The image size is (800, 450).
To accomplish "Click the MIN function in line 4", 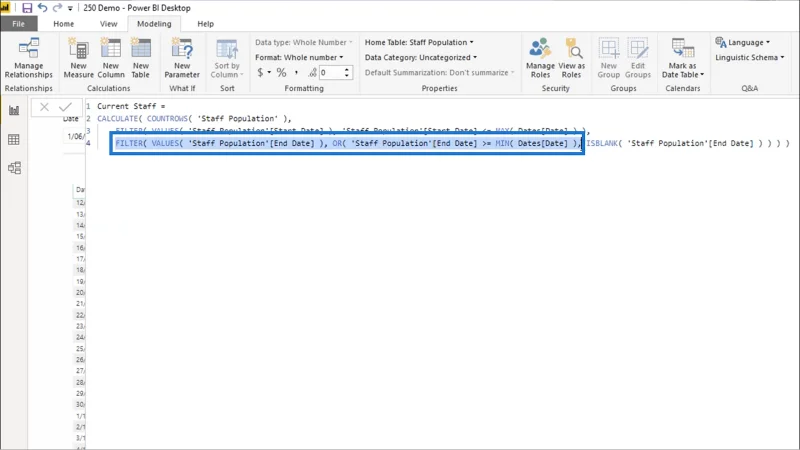I will (x=502, y=143).
